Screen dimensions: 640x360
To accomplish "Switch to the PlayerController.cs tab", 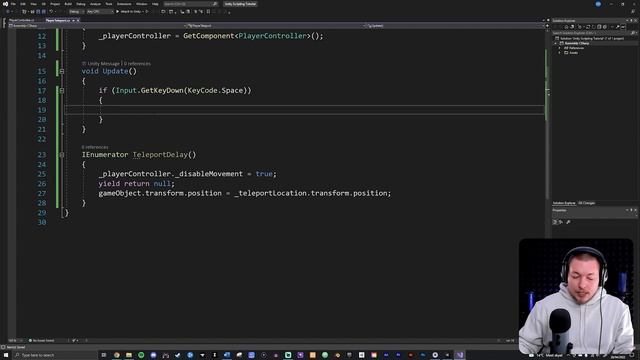I will 22,20.
